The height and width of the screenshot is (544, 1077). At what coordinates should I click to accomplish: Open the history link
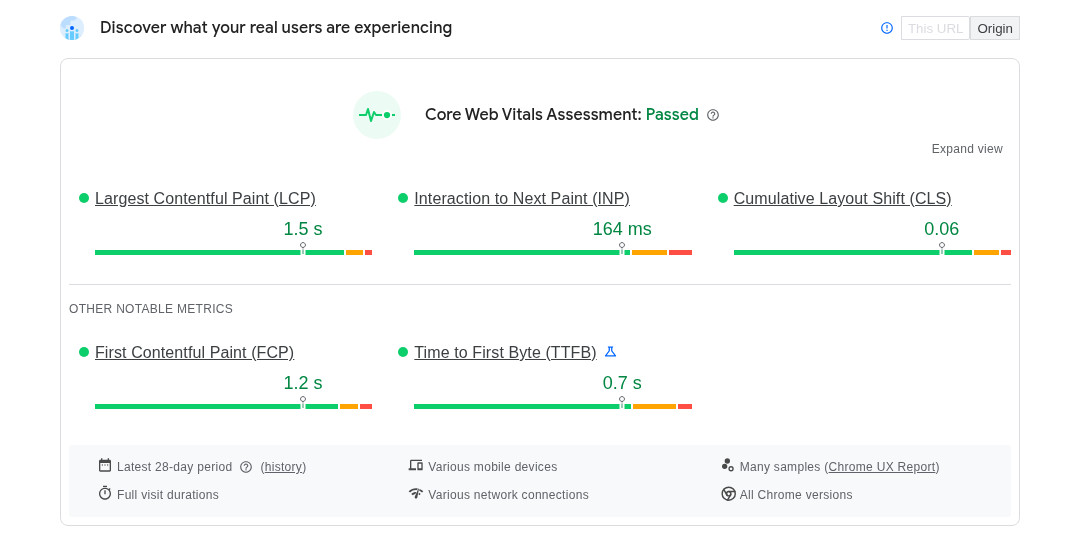tap(283, 467)
